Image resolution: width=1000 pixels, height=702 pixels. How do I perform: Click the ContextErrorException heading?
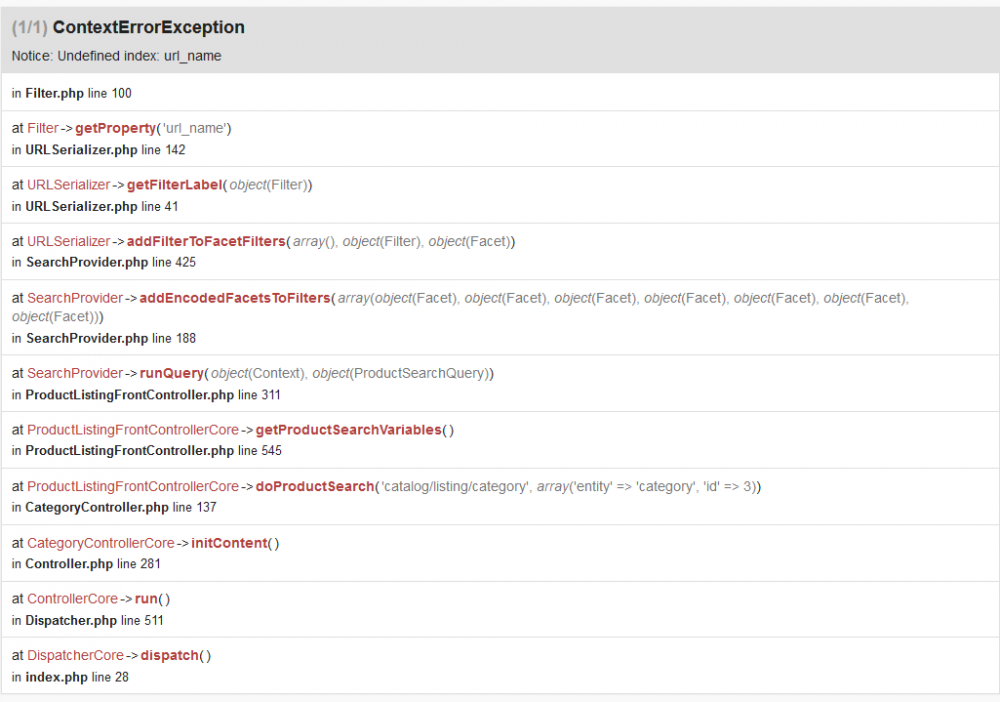coord(148,28)
